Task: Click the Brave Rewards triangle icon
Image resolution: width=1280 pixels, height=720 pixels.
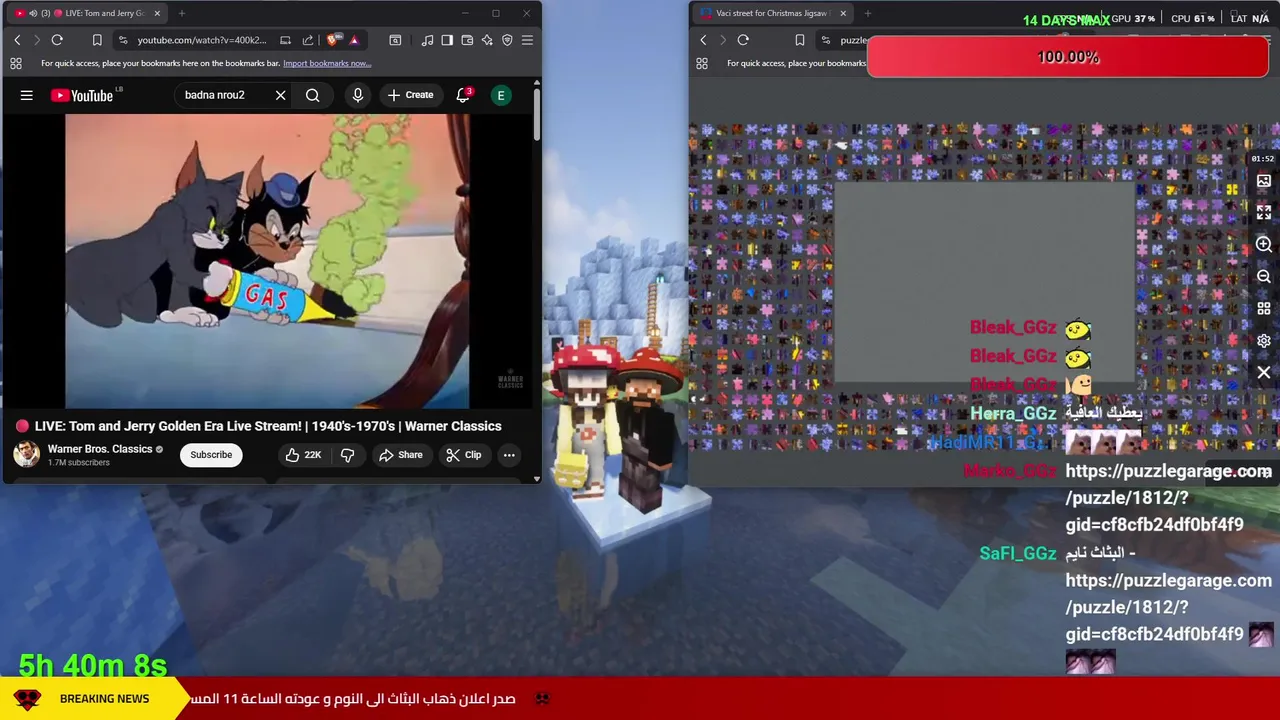Action: (x=354, y=40)
